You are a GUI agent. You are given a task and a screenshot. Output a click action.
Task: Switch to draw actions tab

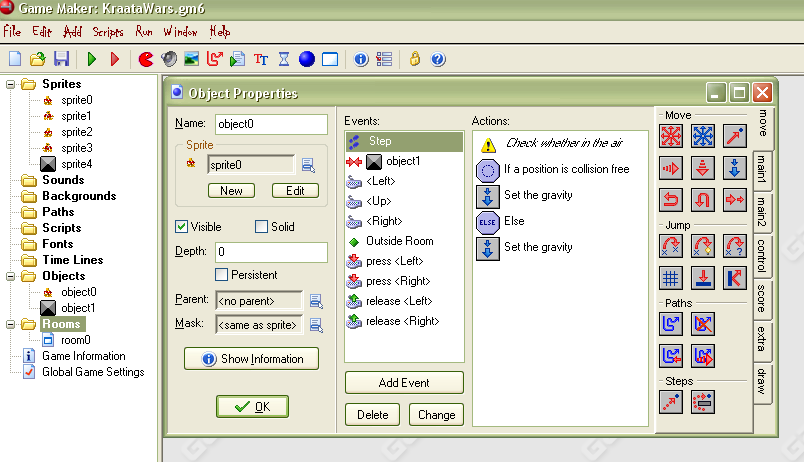(762, 381)
